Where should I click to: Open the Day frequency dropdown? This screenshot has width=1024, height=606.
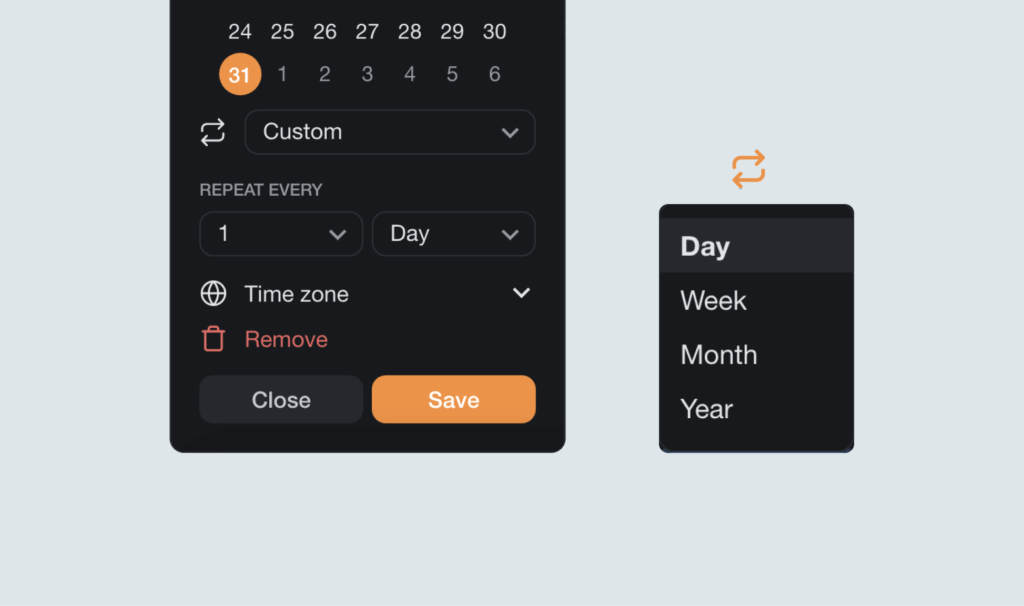tap(453, 233)
